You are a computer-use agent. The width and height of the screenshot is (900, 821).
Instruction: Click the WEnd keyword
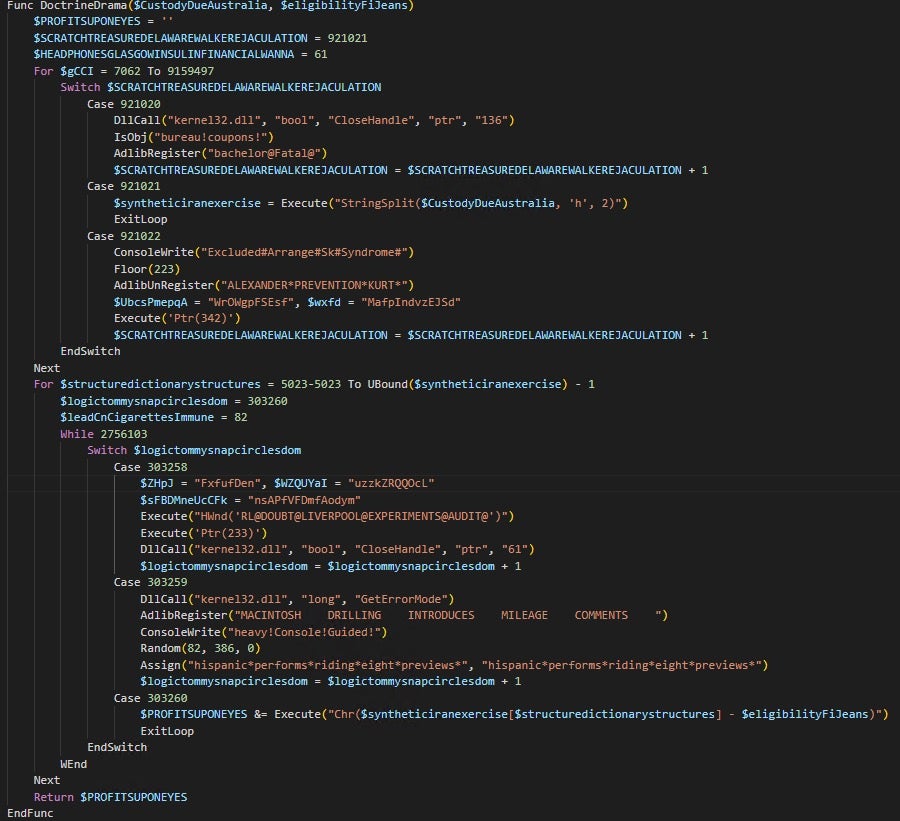[x=74, y=763]
